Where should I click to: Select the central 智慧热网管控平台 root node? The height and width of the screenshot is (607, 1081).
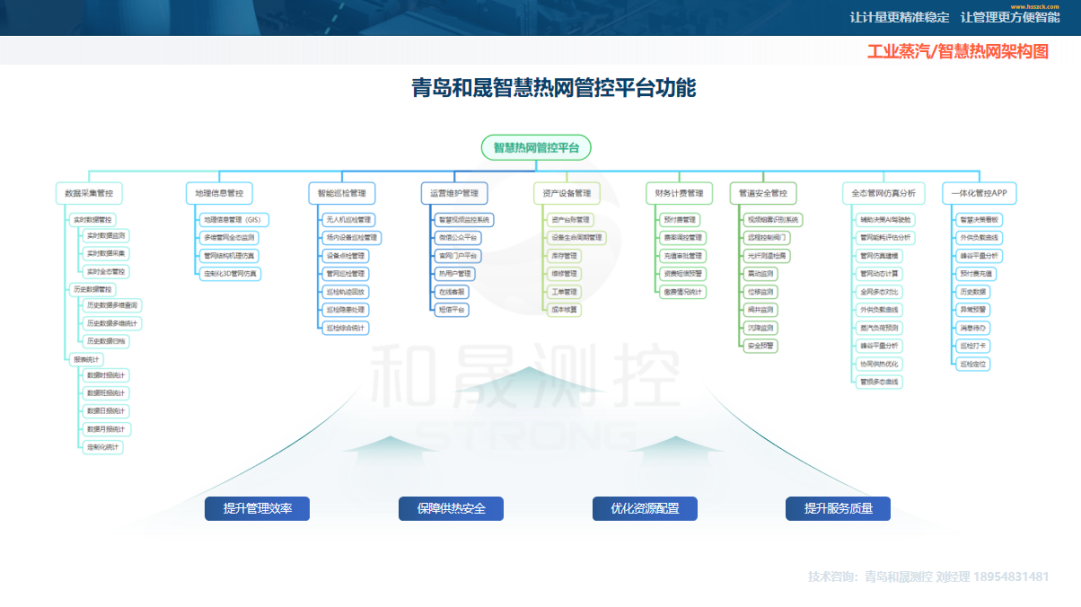point(536,147)
